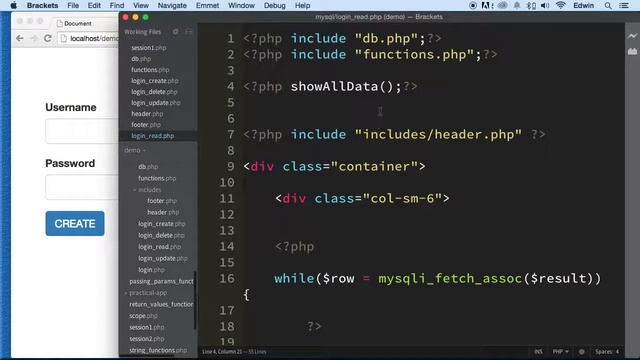Open the Notification Center list icon
The width and height of the screenshot is (640, 360).
[x=624, y=5]
